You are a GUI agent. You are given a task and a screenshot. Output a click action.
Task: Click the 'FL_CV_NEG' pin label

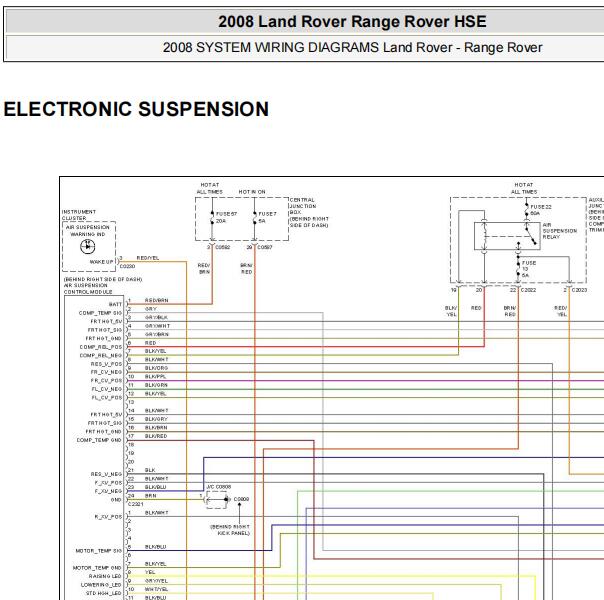click(x=107, y=389)
